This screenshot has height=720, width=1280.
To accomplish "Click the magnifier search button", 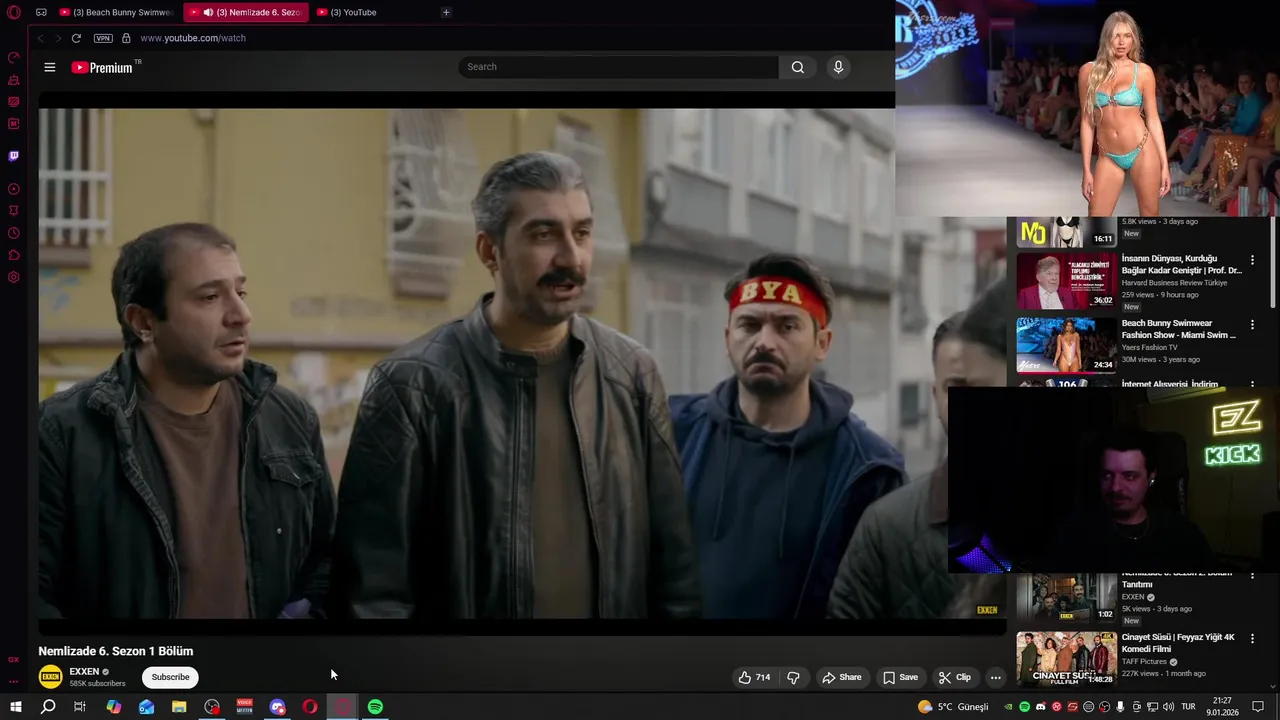I will (x=797, y=67).
